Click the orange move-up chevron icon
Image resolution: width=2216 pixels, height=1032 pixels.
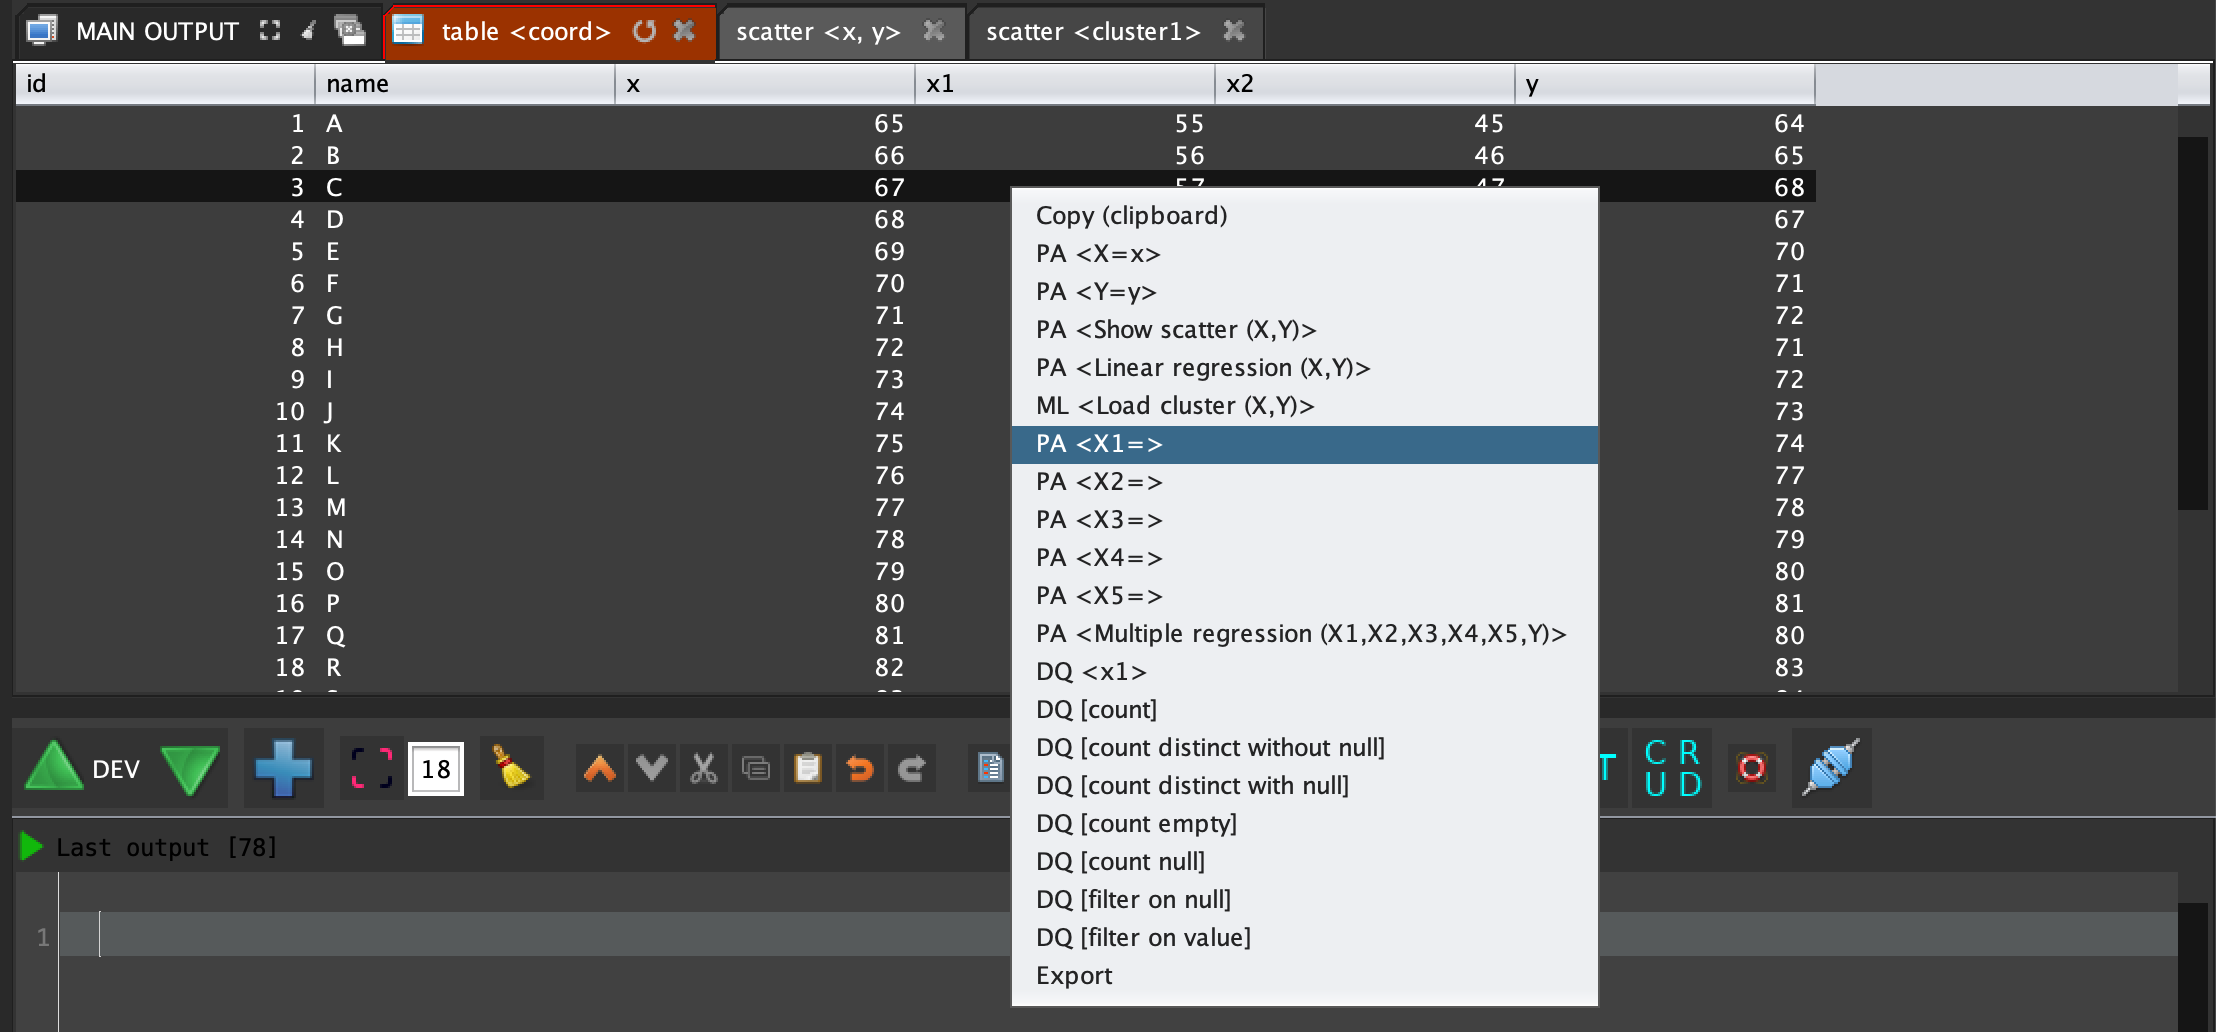[600, 768]
